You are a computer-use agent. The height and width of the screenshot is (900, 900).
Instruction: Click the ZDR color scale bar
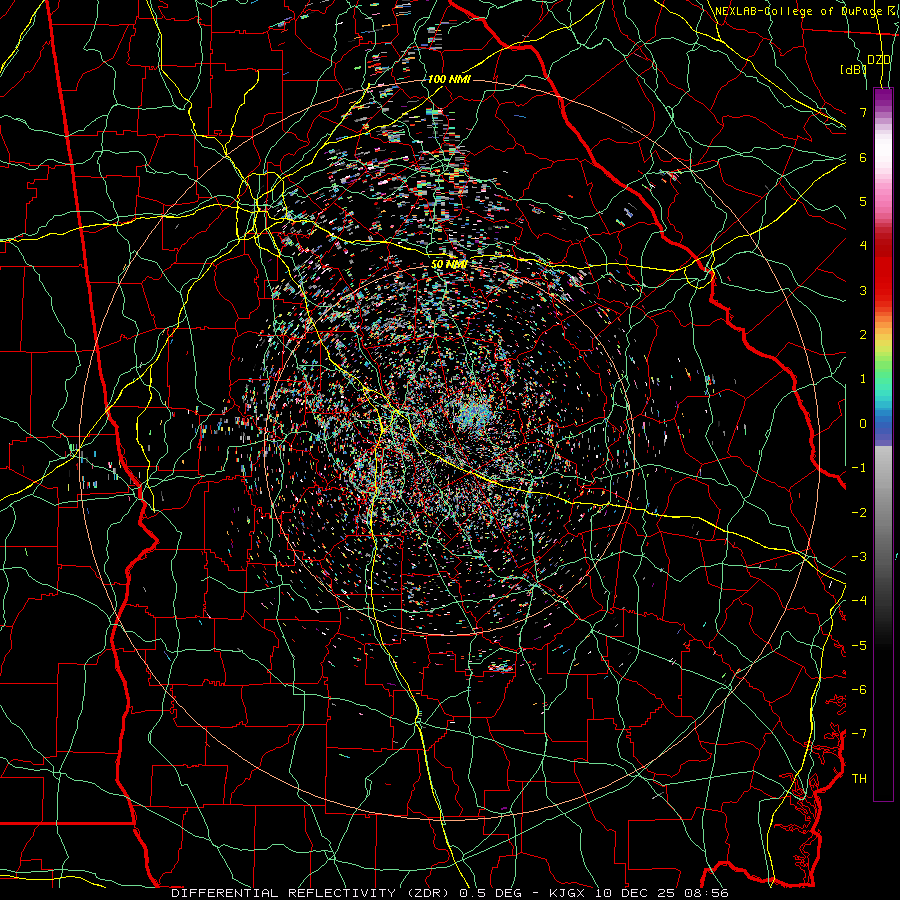[x=883, y=444]
